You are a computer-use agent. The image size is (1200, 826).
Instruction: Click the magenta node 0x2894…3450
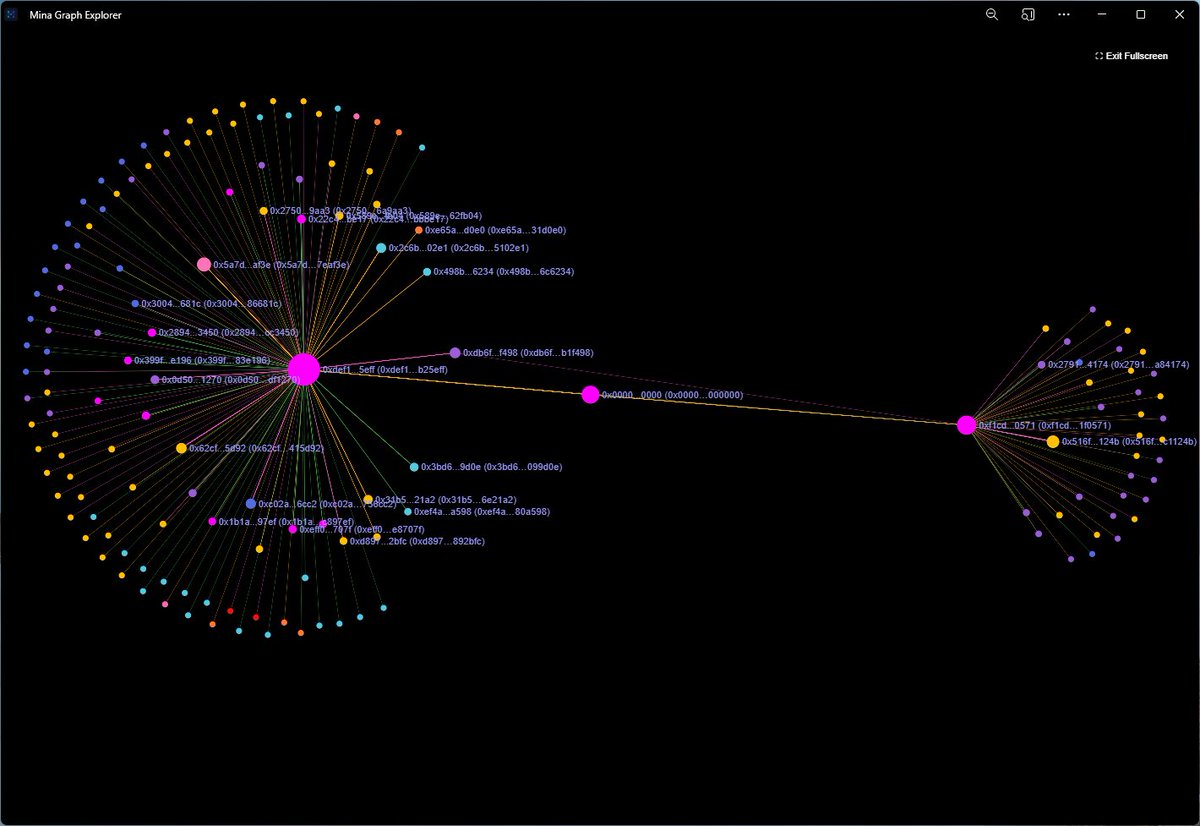(152, 333)
